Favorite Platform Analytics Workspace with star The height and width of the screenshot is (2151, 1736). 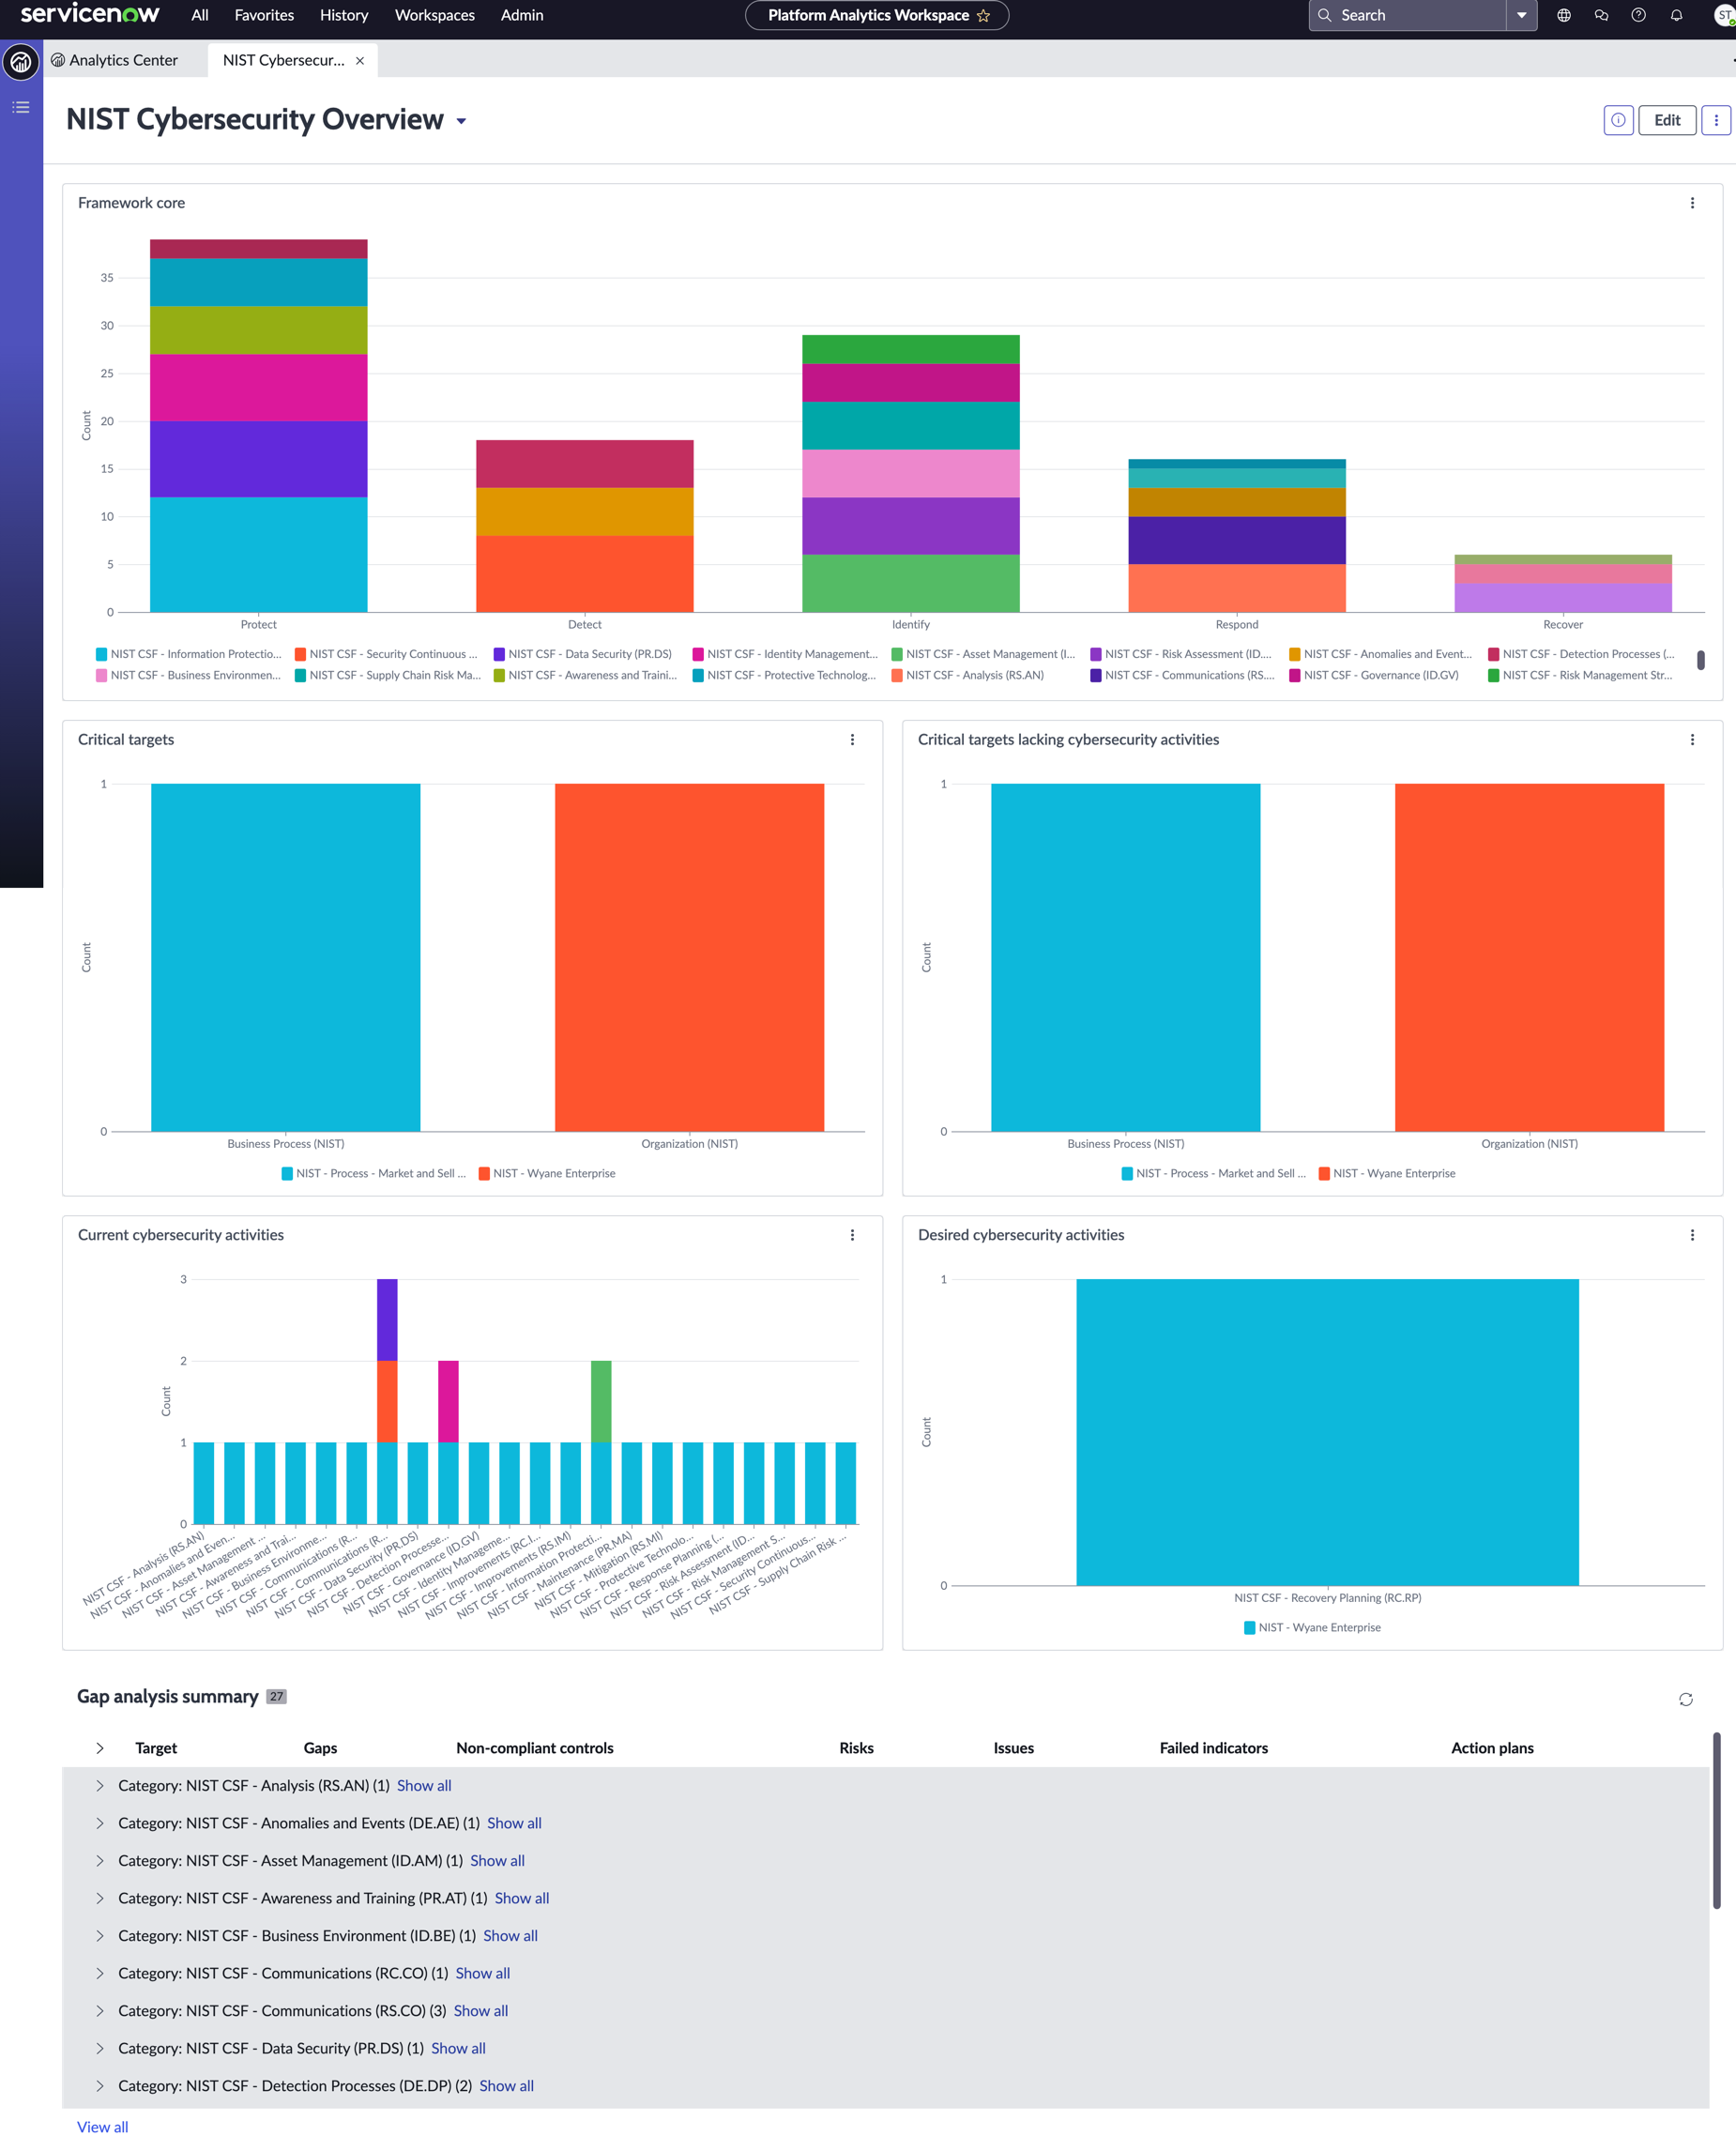983,15
